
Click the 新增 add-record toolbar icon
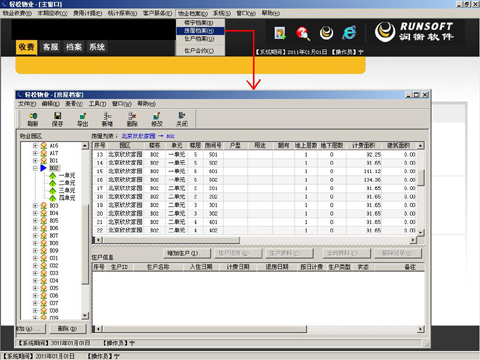[107, 116]
